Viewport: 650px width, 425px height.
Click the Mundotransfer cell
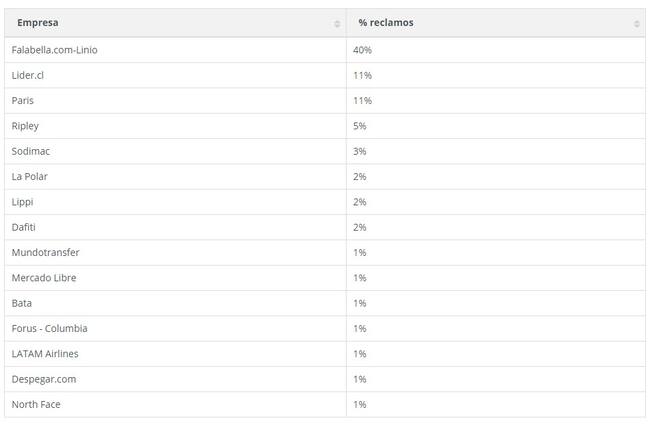point(45,252)
